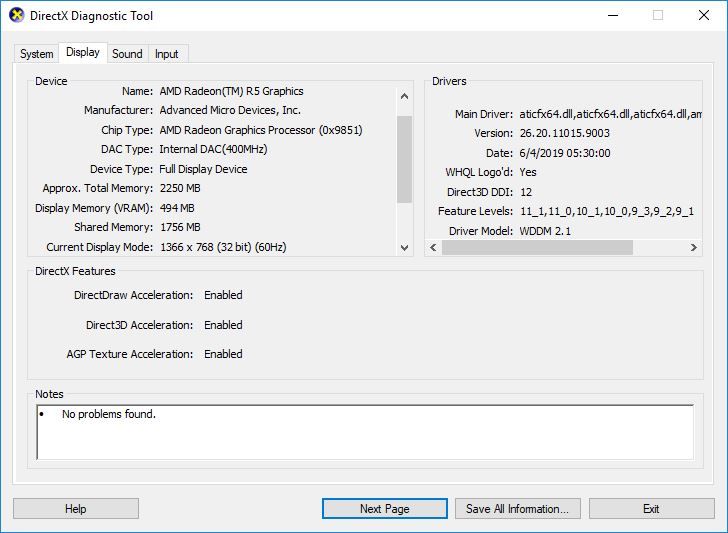Click the 'Internal DAC(400MHz)' value
728x533 pixels.
213,149
